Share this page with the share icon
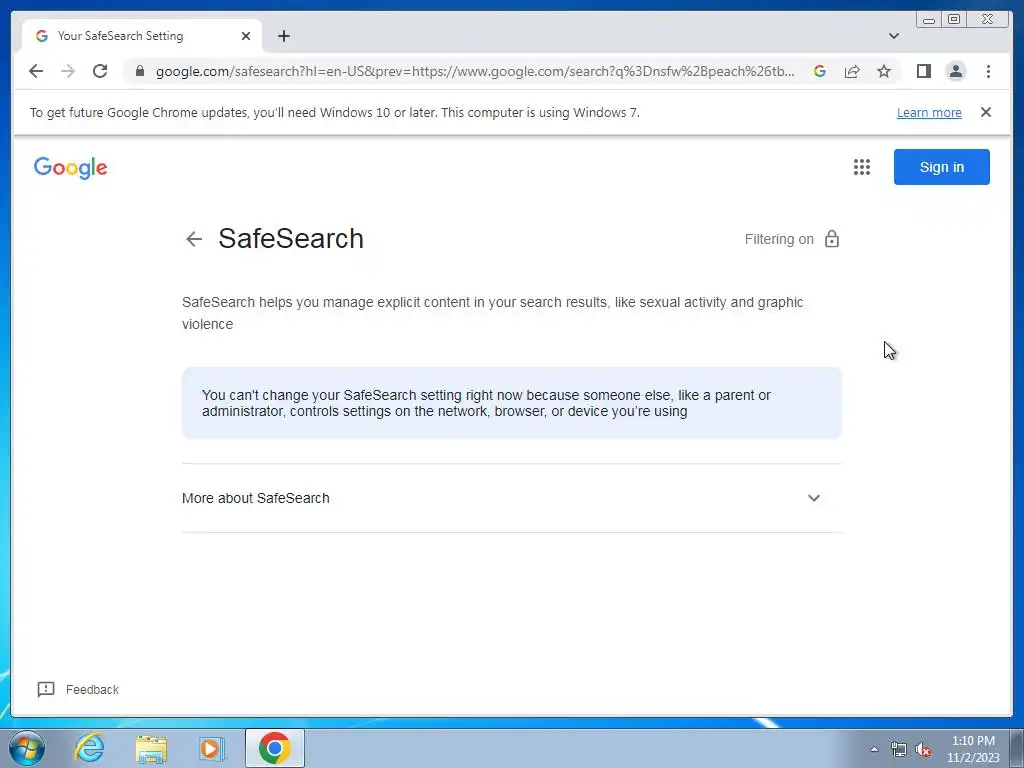Screen dimensions: 1024x768 click(852, 71)
